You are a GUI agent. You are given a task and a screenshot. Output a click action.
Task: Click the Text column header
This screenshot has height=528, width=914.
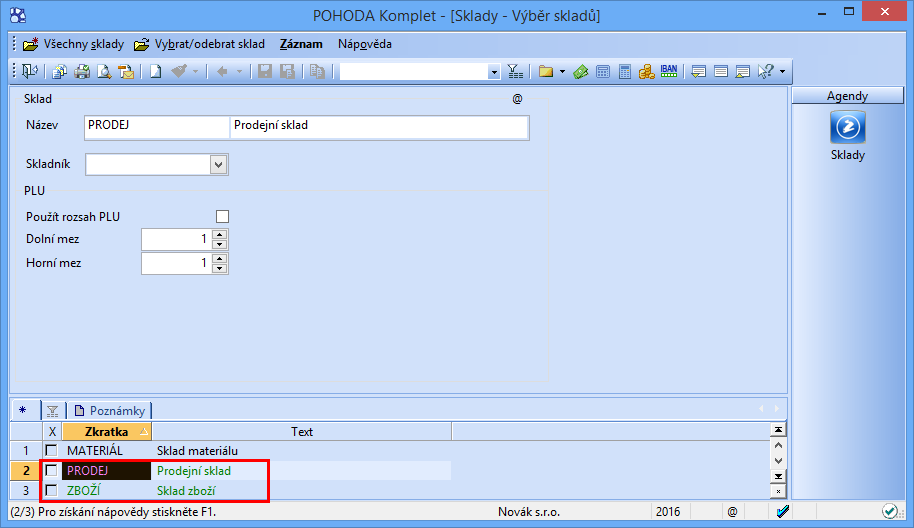(302, 432)
